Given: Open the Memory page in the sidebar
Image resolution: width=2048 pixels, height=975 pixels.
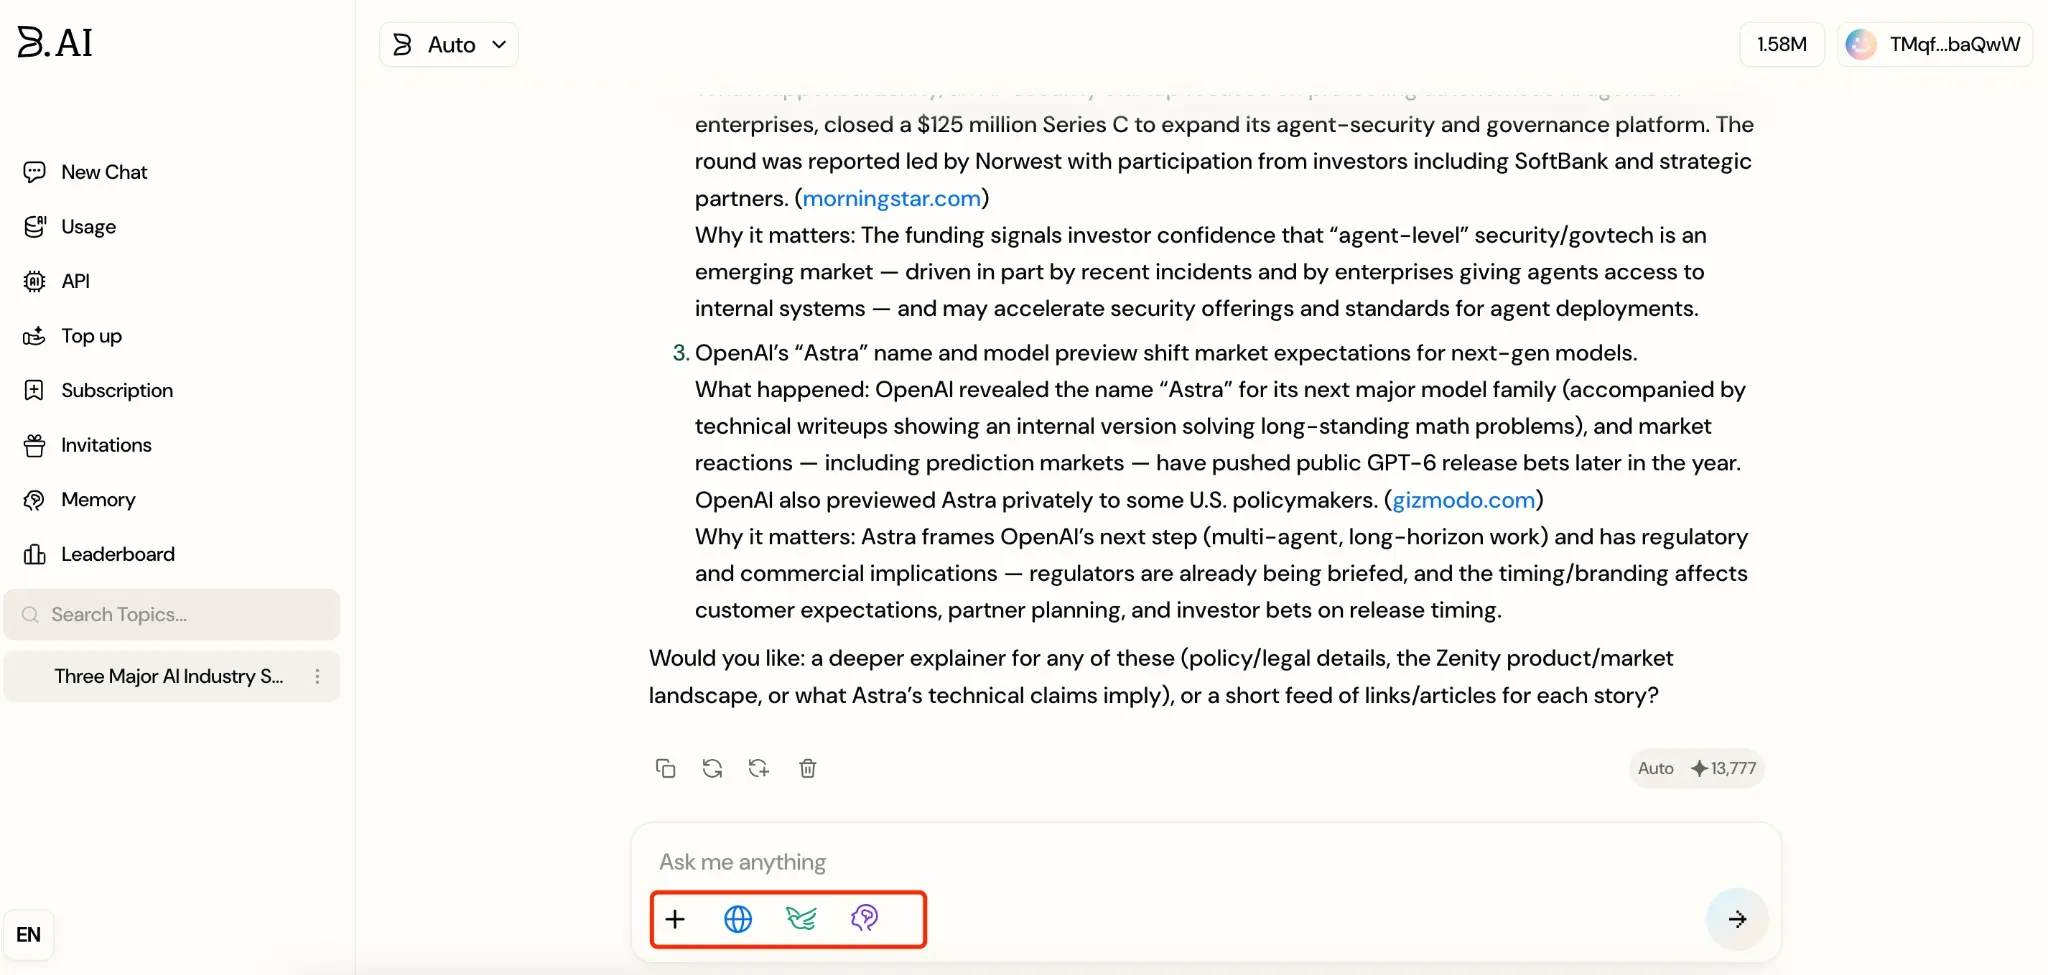Looking at the screenshot, I should [79, 499].
